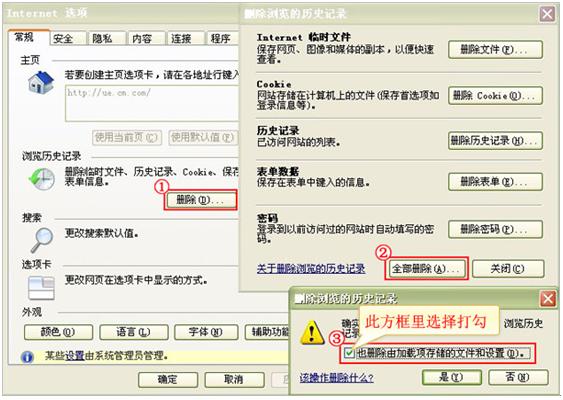Select the 连接 tab
The height and width of the screenshot is (400, 563).
(186, 38)
